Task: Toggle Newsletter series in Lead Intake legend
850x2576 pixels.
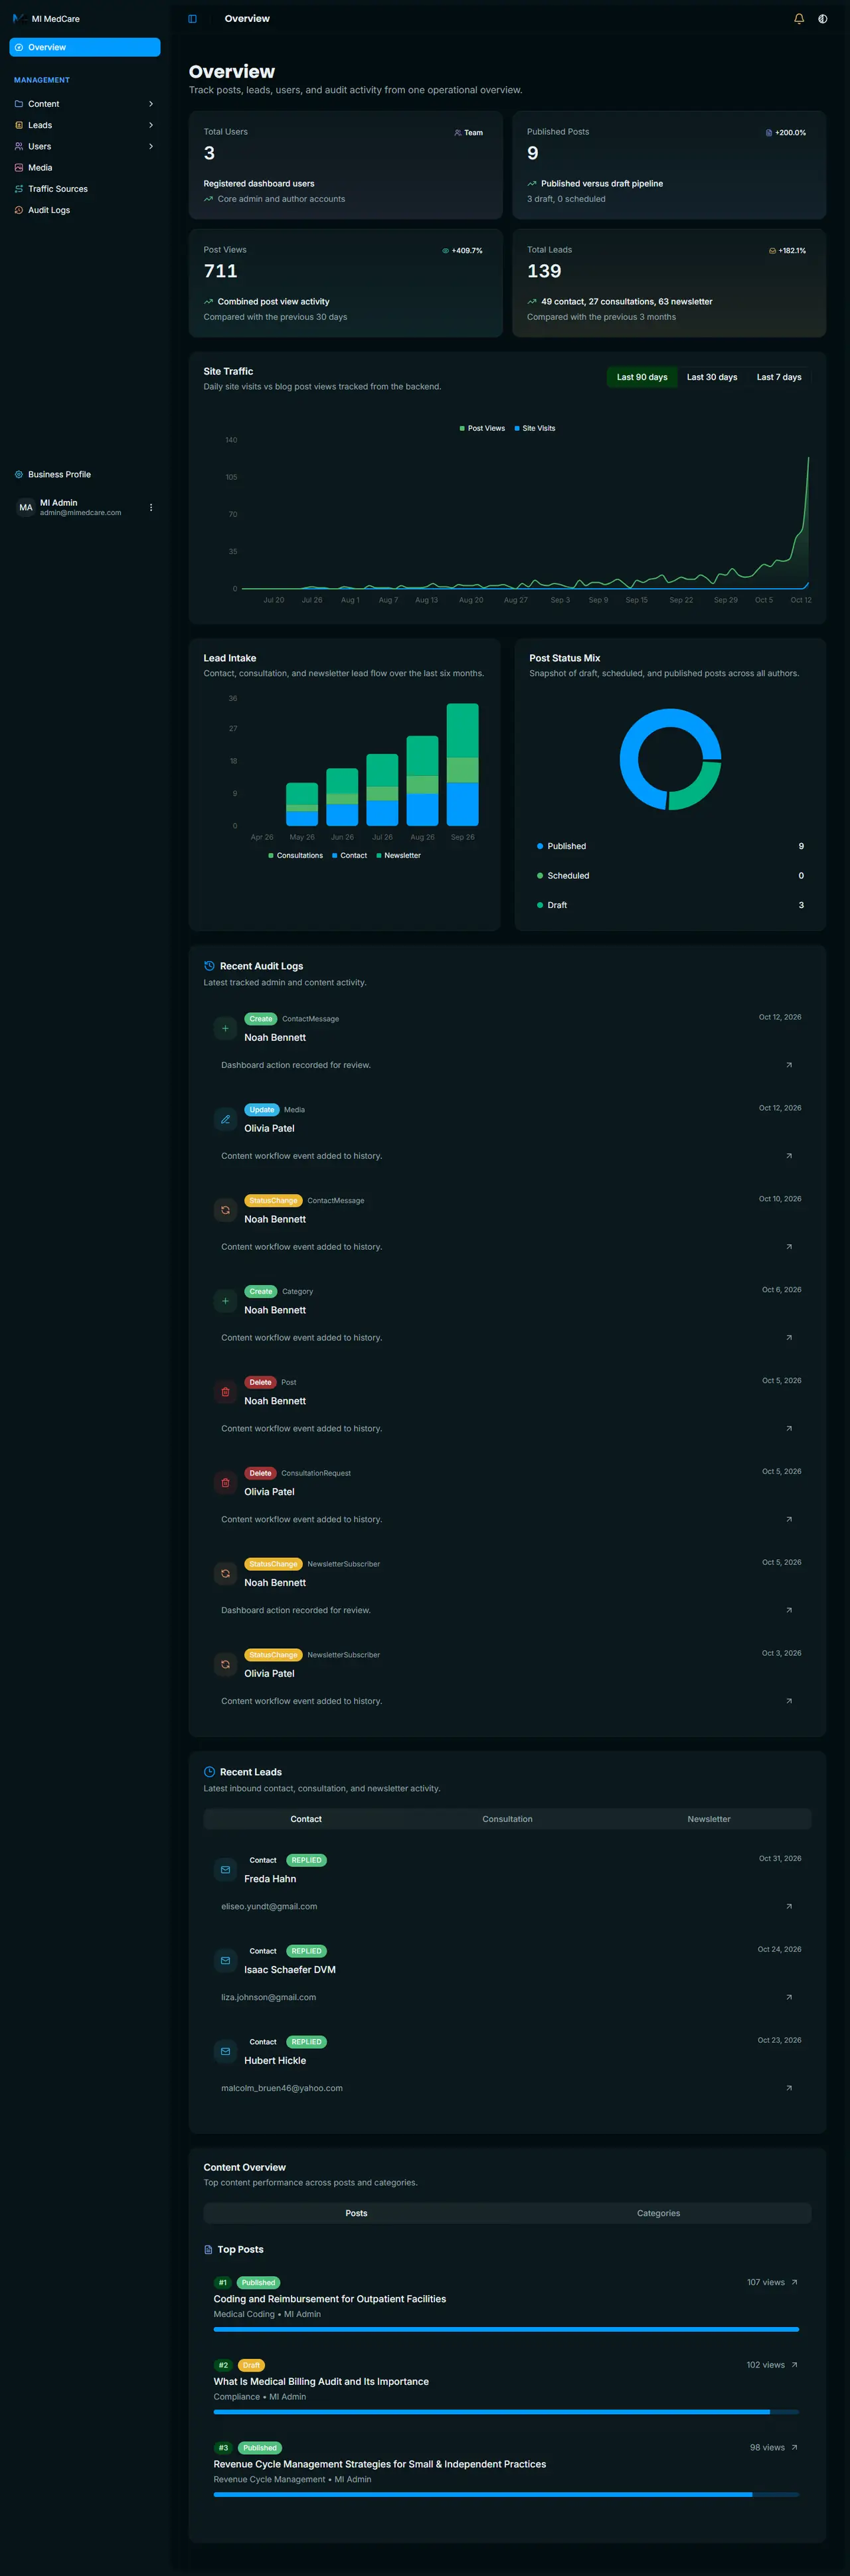Action: (x=398, y=856)
